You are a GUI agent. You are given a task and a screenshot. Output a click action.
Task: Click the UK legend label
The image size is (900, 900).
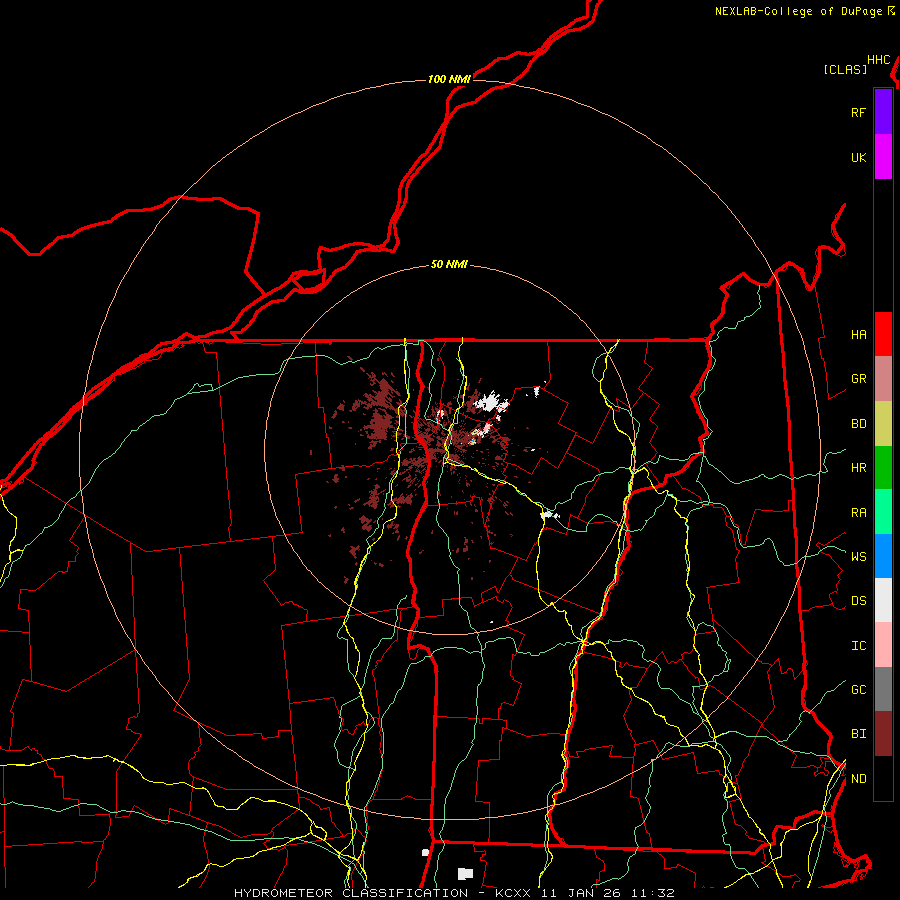coord(858,157)
